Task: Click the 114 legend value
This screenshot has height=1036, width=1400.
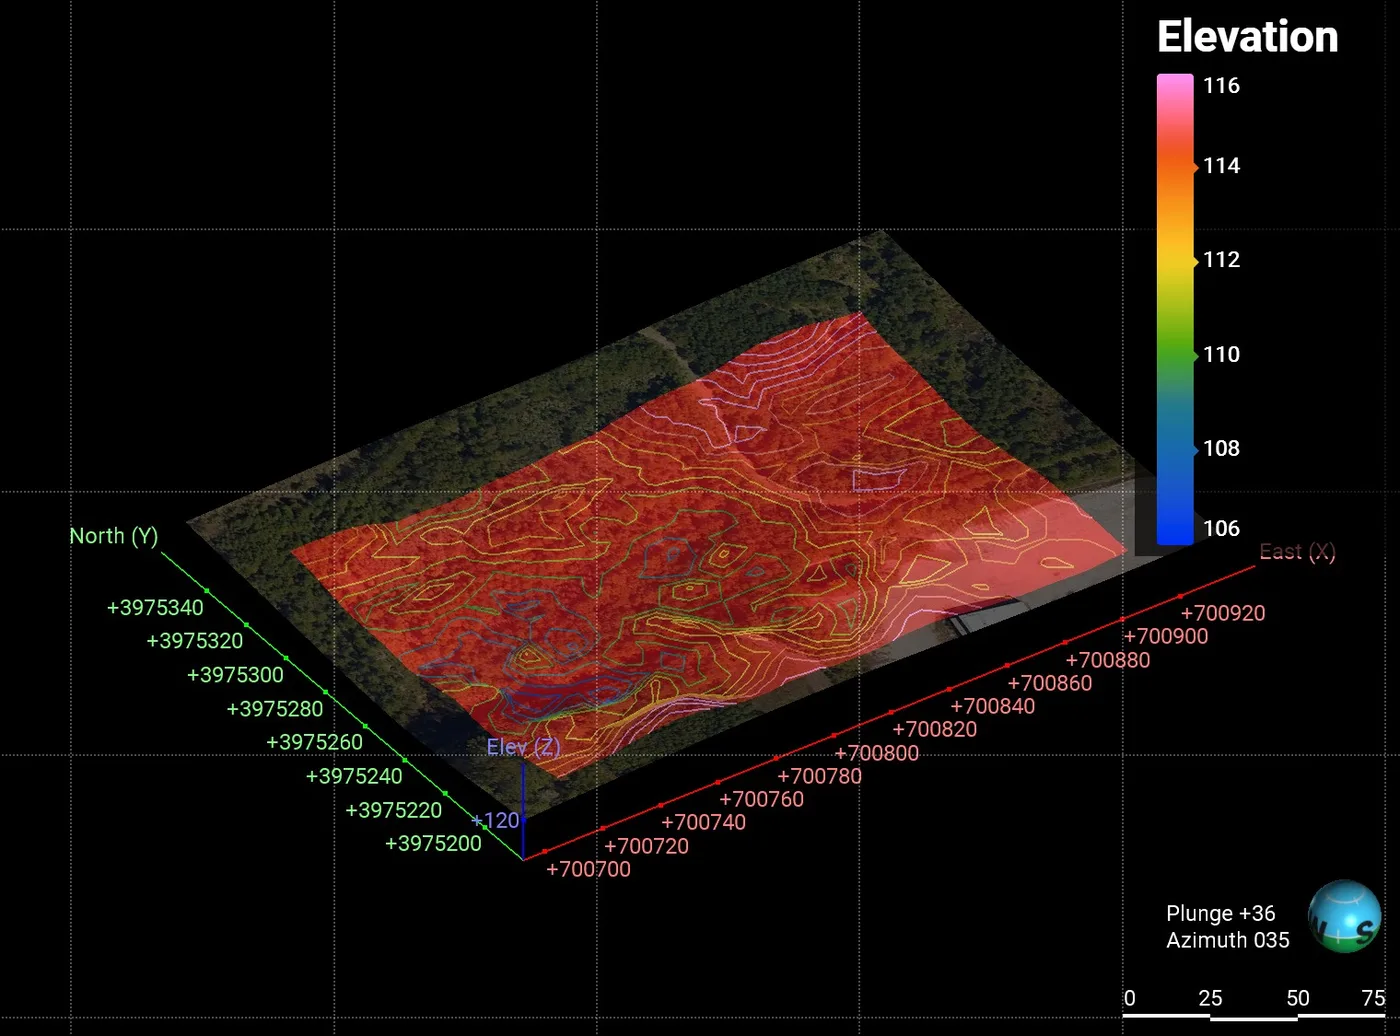Action: [x=1221, y=166]
